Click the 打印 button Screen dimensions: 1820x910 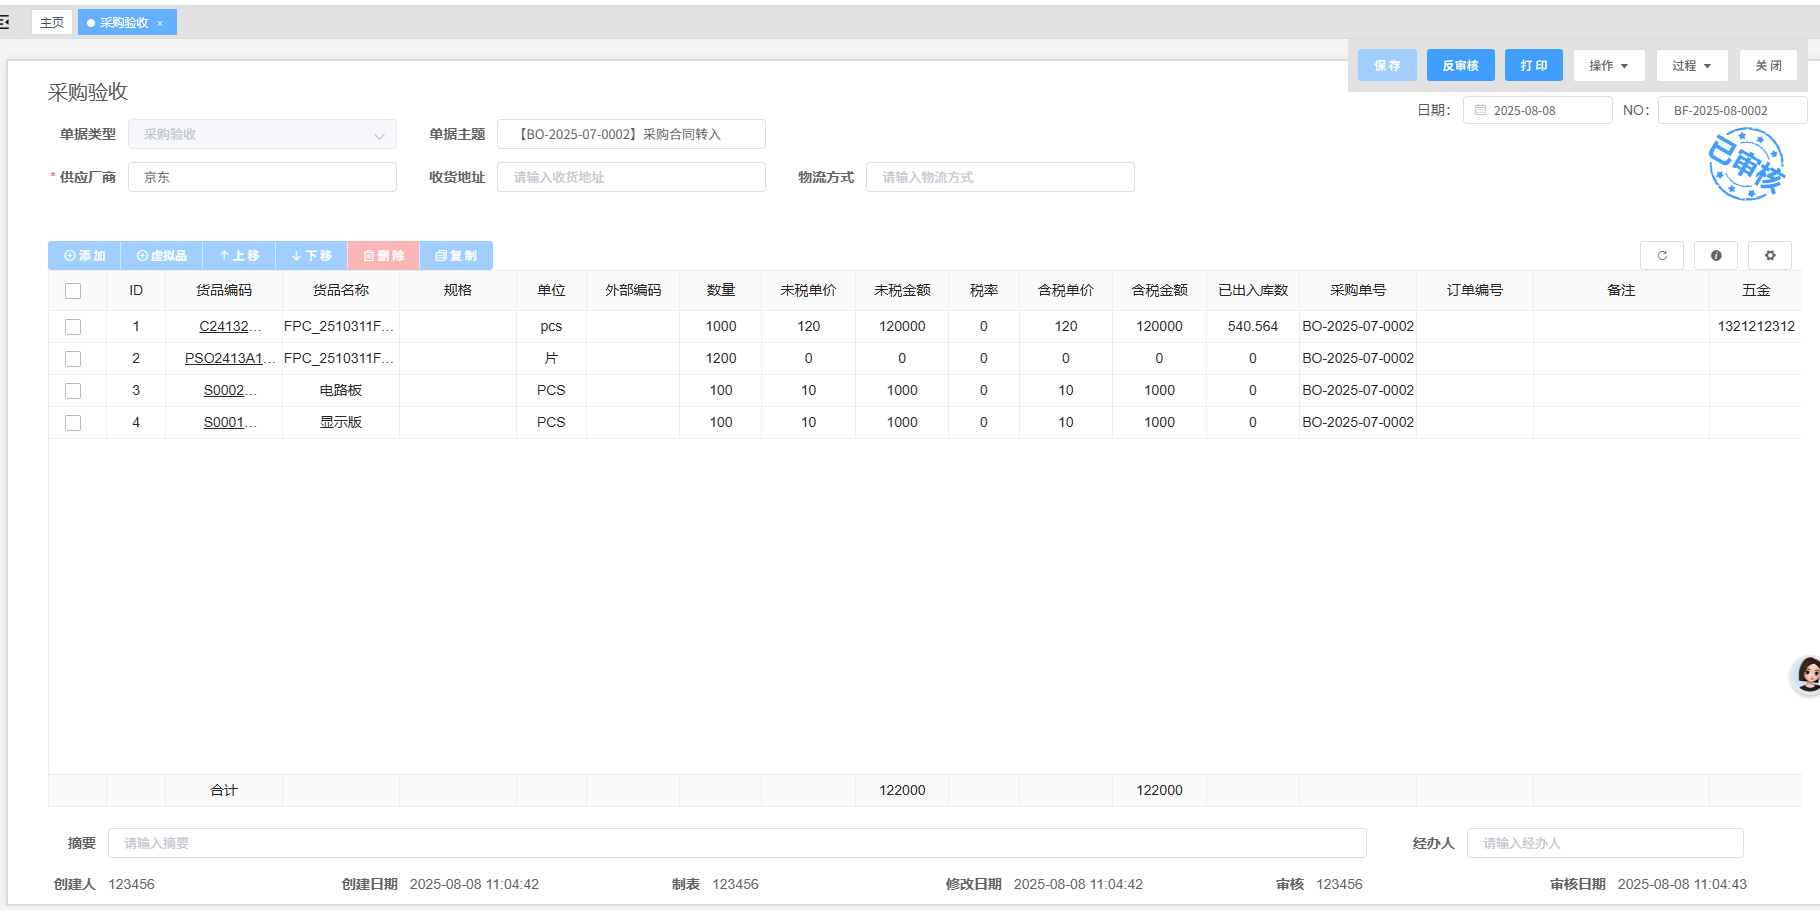[x=1533, y=66]
